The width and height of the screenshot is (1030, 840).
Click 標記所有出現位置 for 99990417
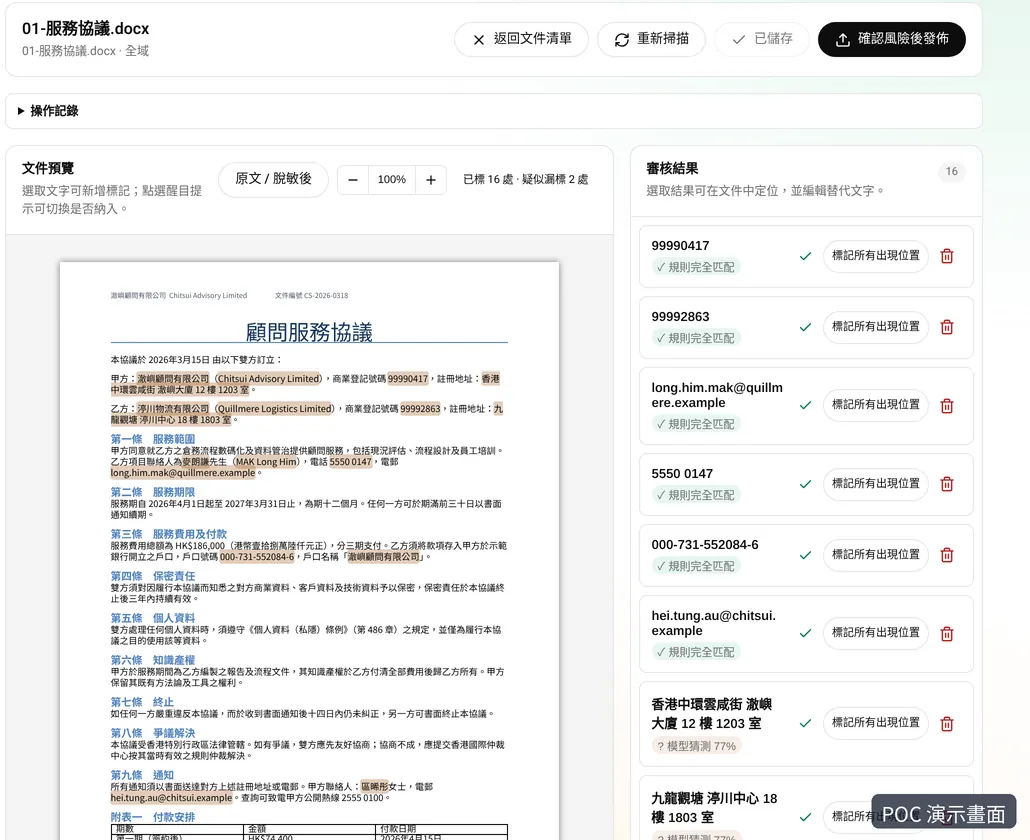tap(876, 255)
